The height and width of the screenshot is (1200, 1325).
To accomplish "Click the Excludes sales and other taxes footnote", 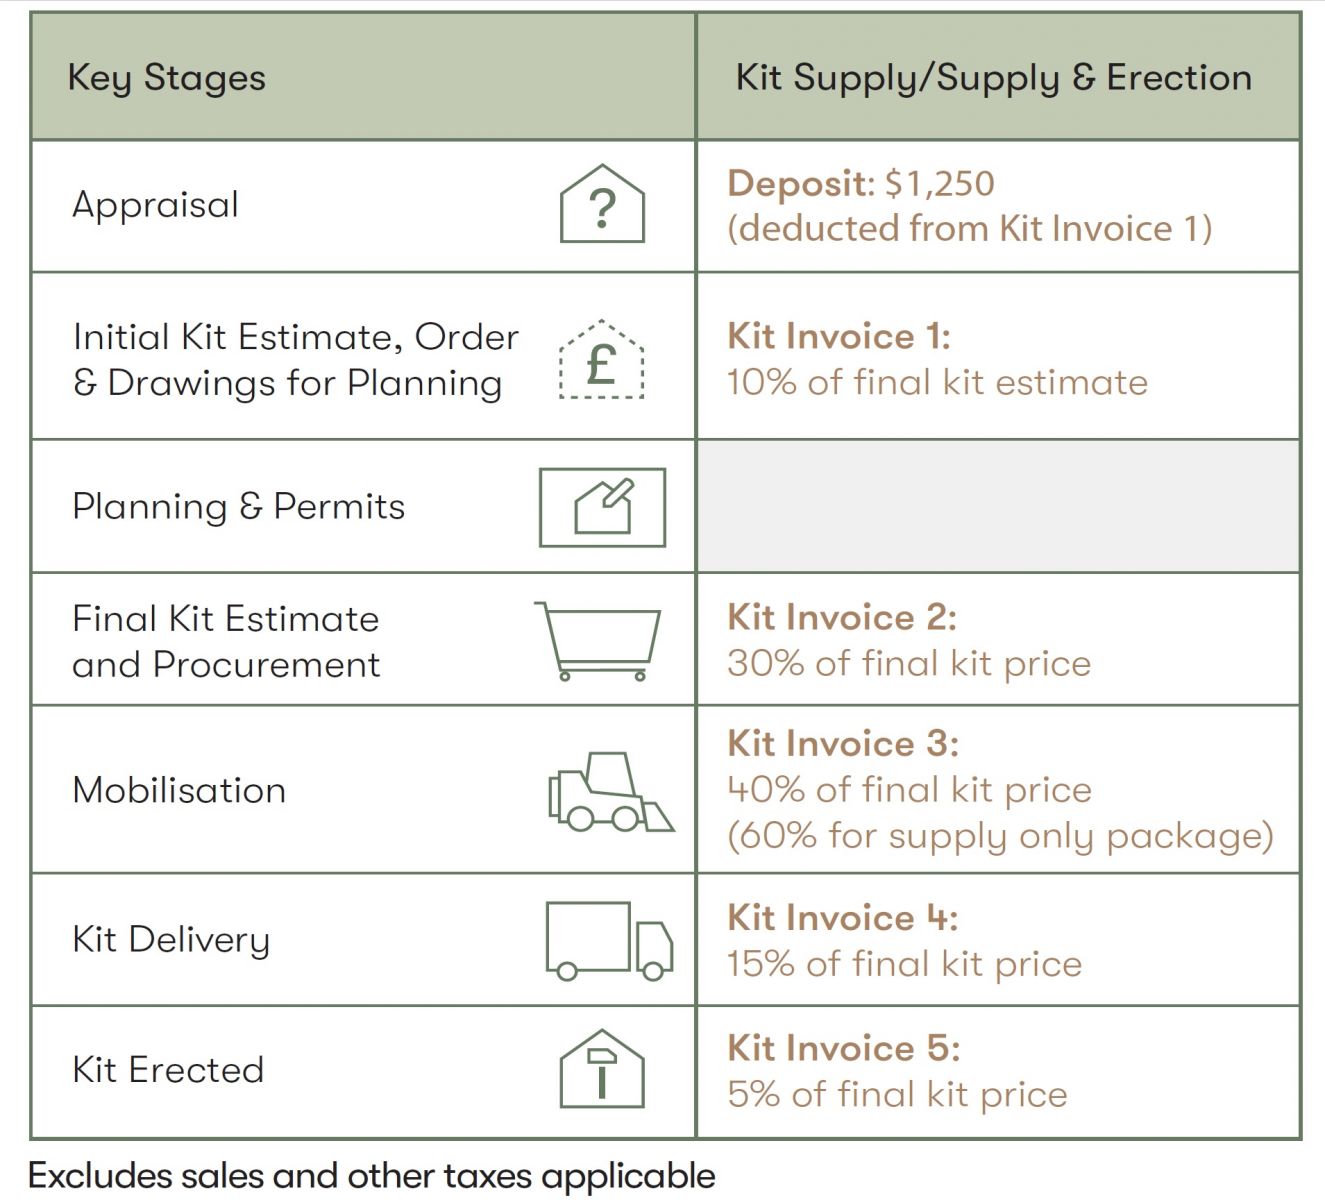I will click(372, 1176).
